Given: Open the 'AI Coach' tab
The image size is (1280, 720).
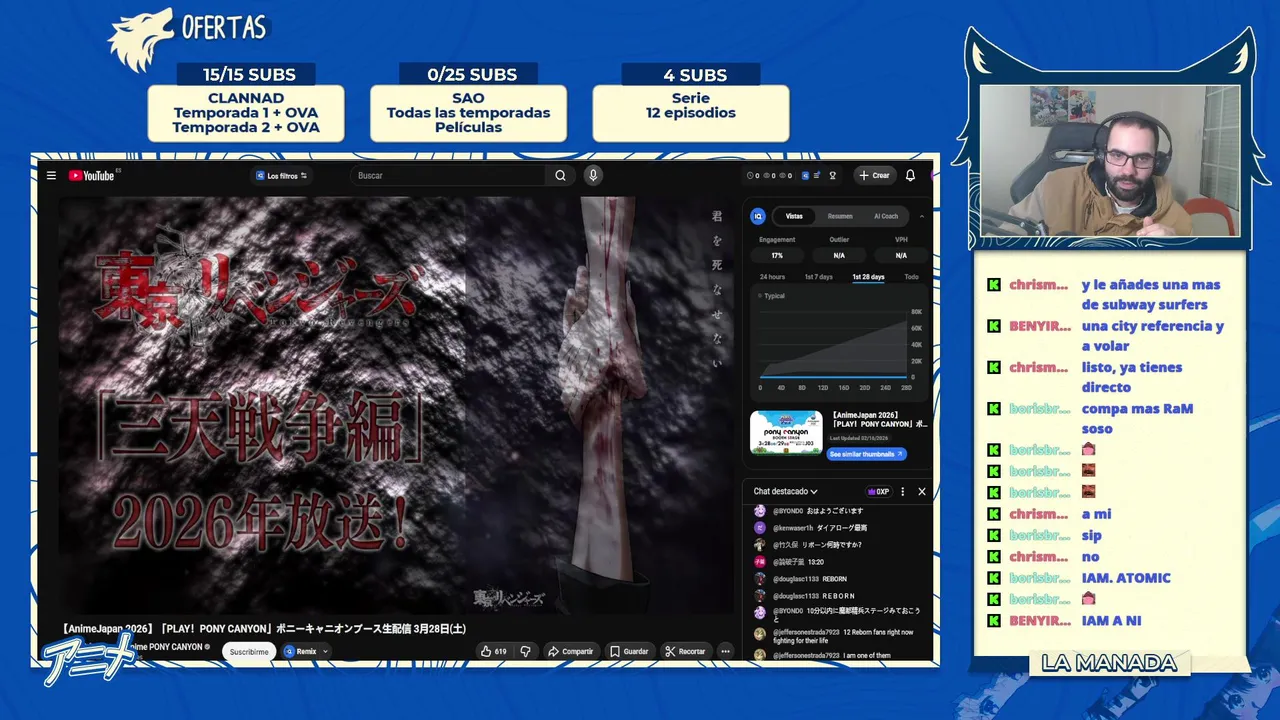Looking at the screenshot, I should 886,216.
